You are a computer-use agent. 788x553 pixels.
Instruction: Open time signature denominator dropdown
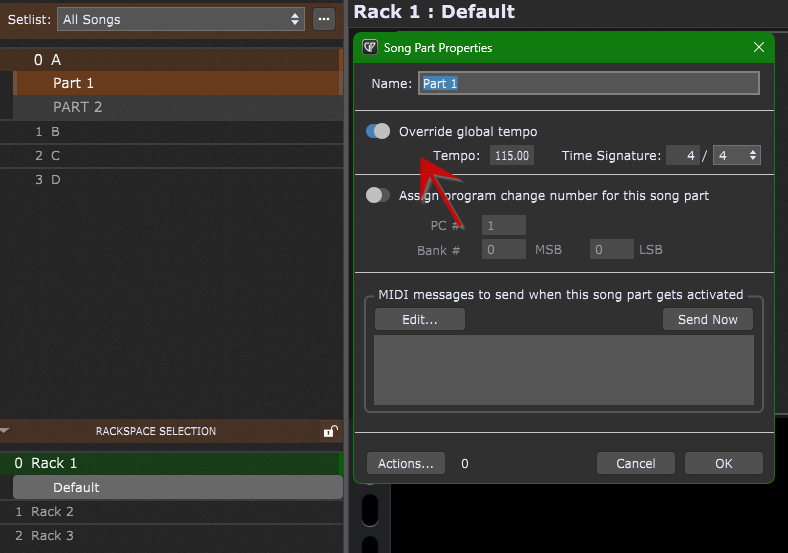[x=736, y=155]
